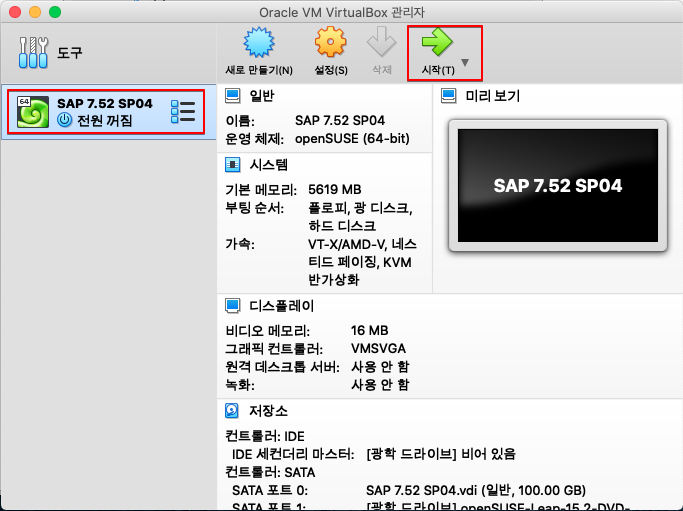683x511 pixels.
Task: Click the 5619 MB base memory value
Action: [x=335, y=190]
